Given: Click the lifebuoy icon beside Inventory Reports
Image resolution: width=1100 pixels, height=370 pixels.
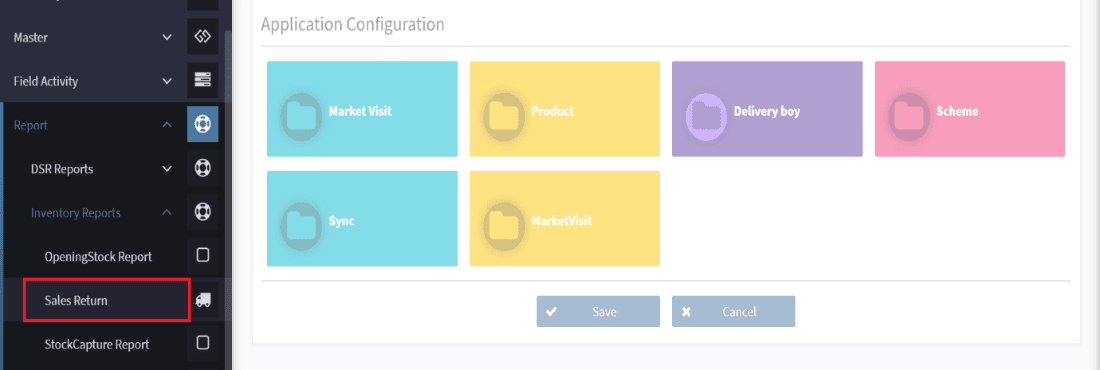Looking at the screenshot, I should [x=203, y=212].
